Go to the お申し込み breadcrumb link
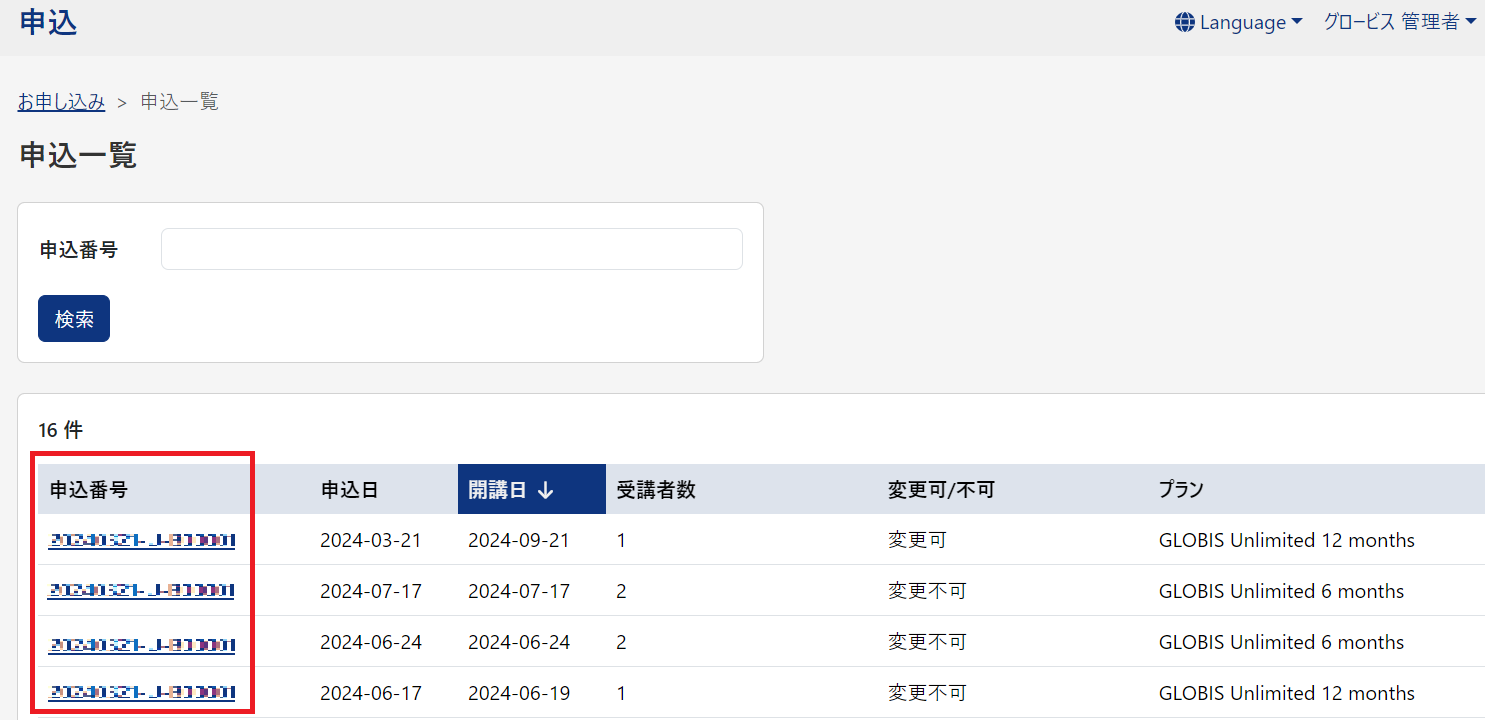Image resolution: width=1485 pixels, height=720 pixels. [61, 101]
